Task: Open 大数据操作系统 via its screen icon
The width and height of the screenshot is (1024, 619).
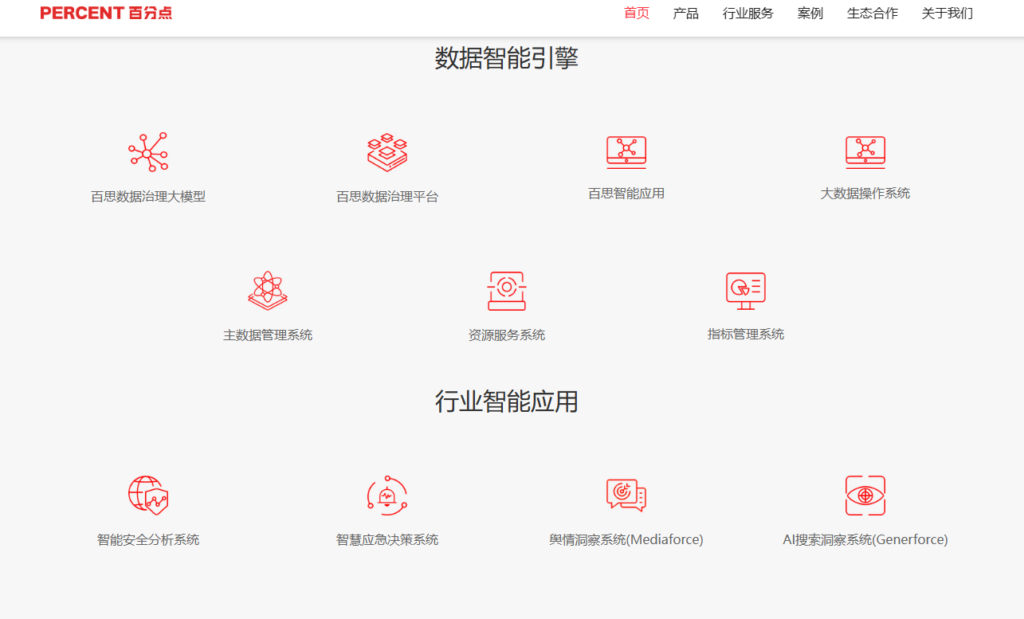Action: 865,151
